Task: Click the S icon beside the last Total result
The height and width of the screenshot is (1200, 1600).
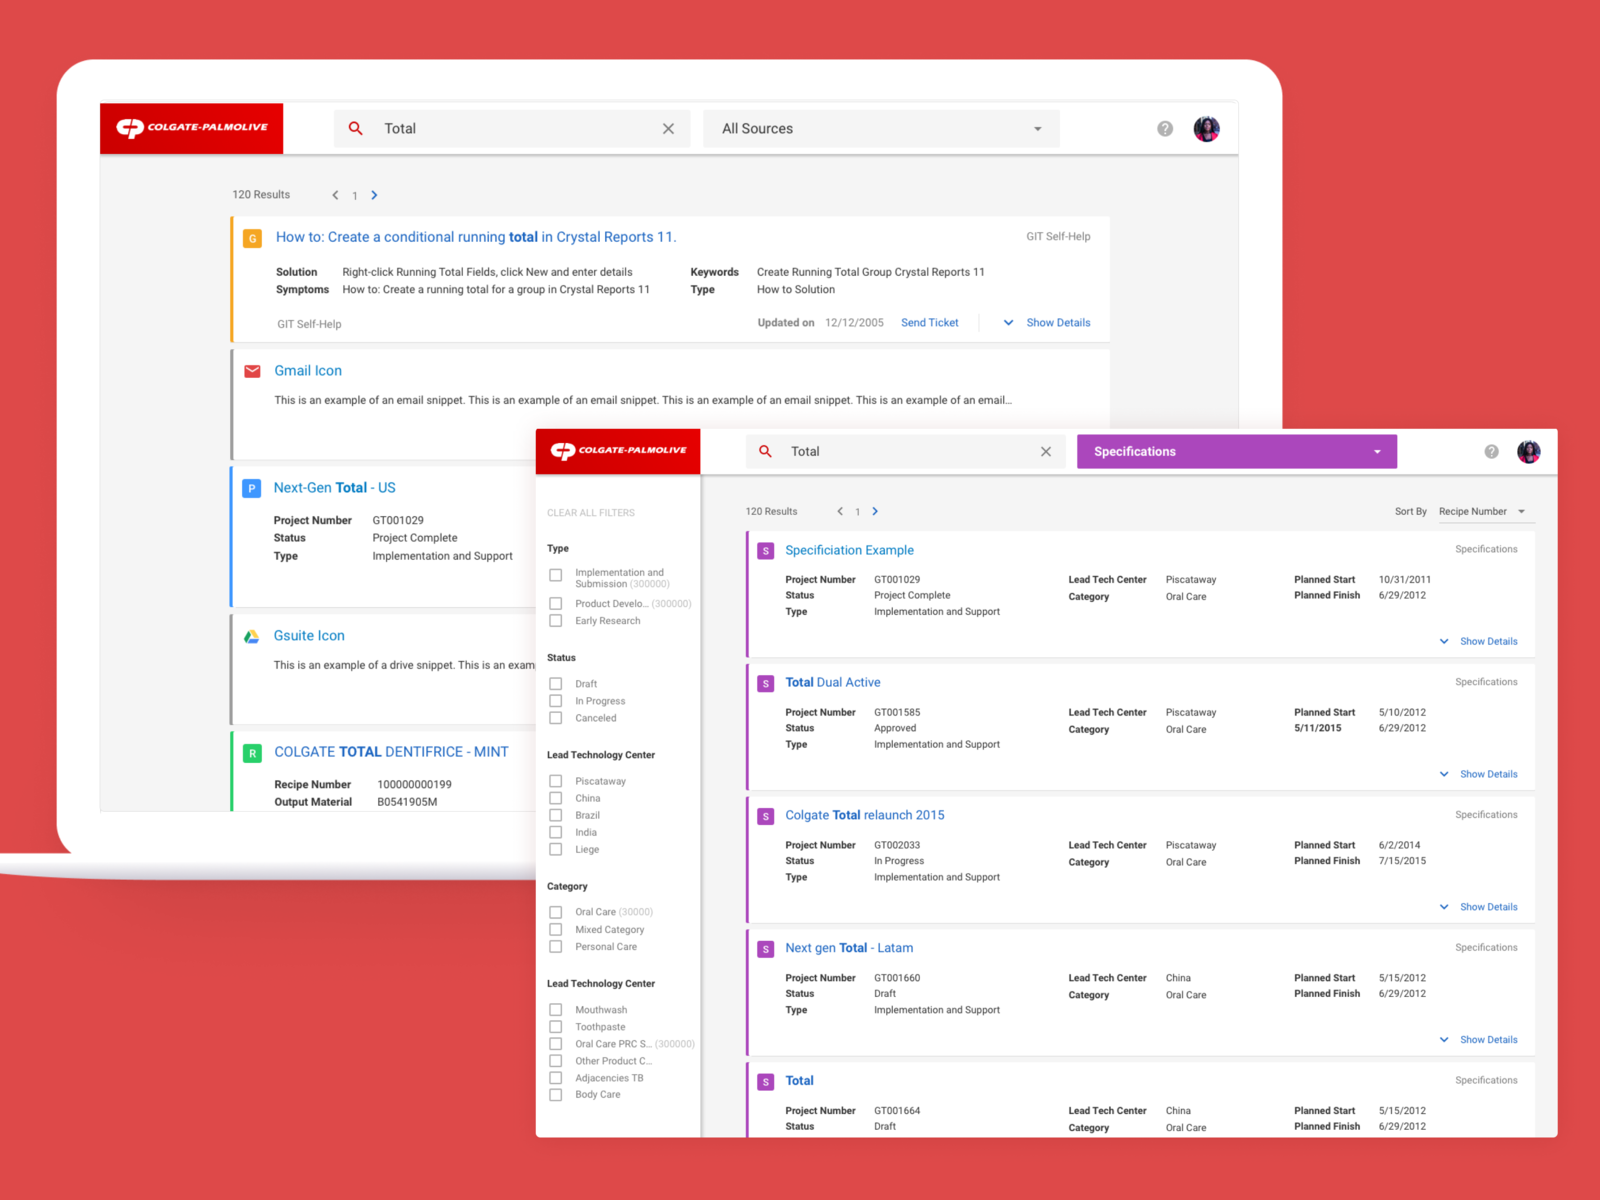Action: click(x=766, y=1082)
